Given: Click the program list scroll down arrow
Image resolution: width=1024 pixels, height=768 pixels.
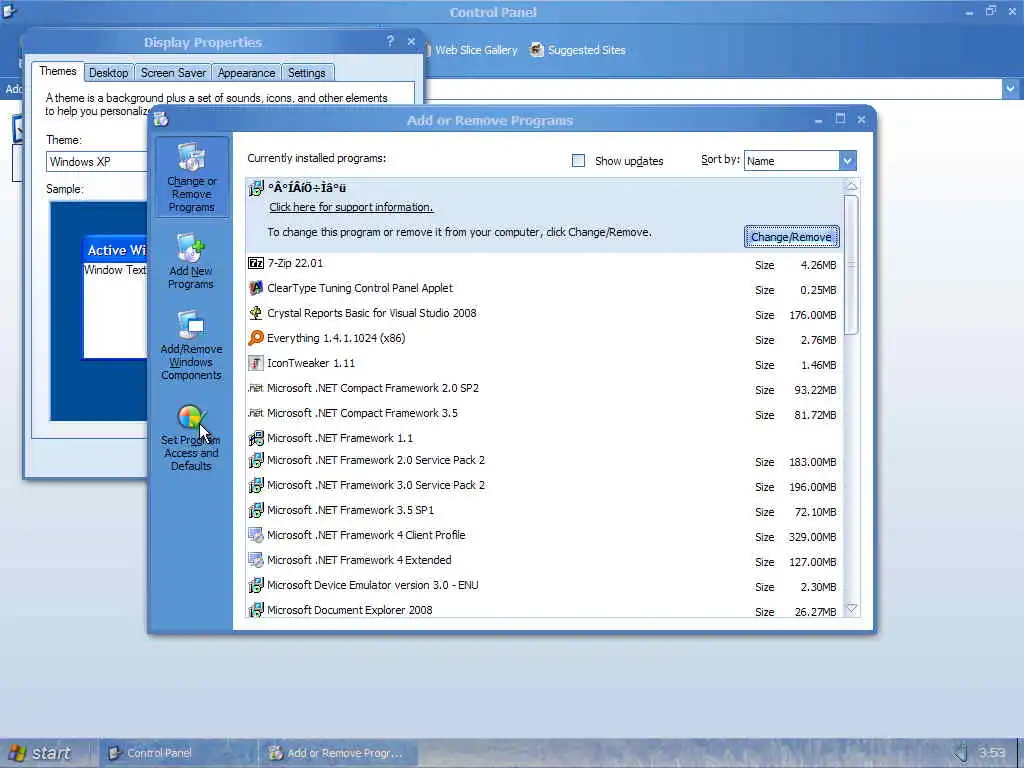Looking at the screenshot, I should pyautogui.click(x=852, y=608).
